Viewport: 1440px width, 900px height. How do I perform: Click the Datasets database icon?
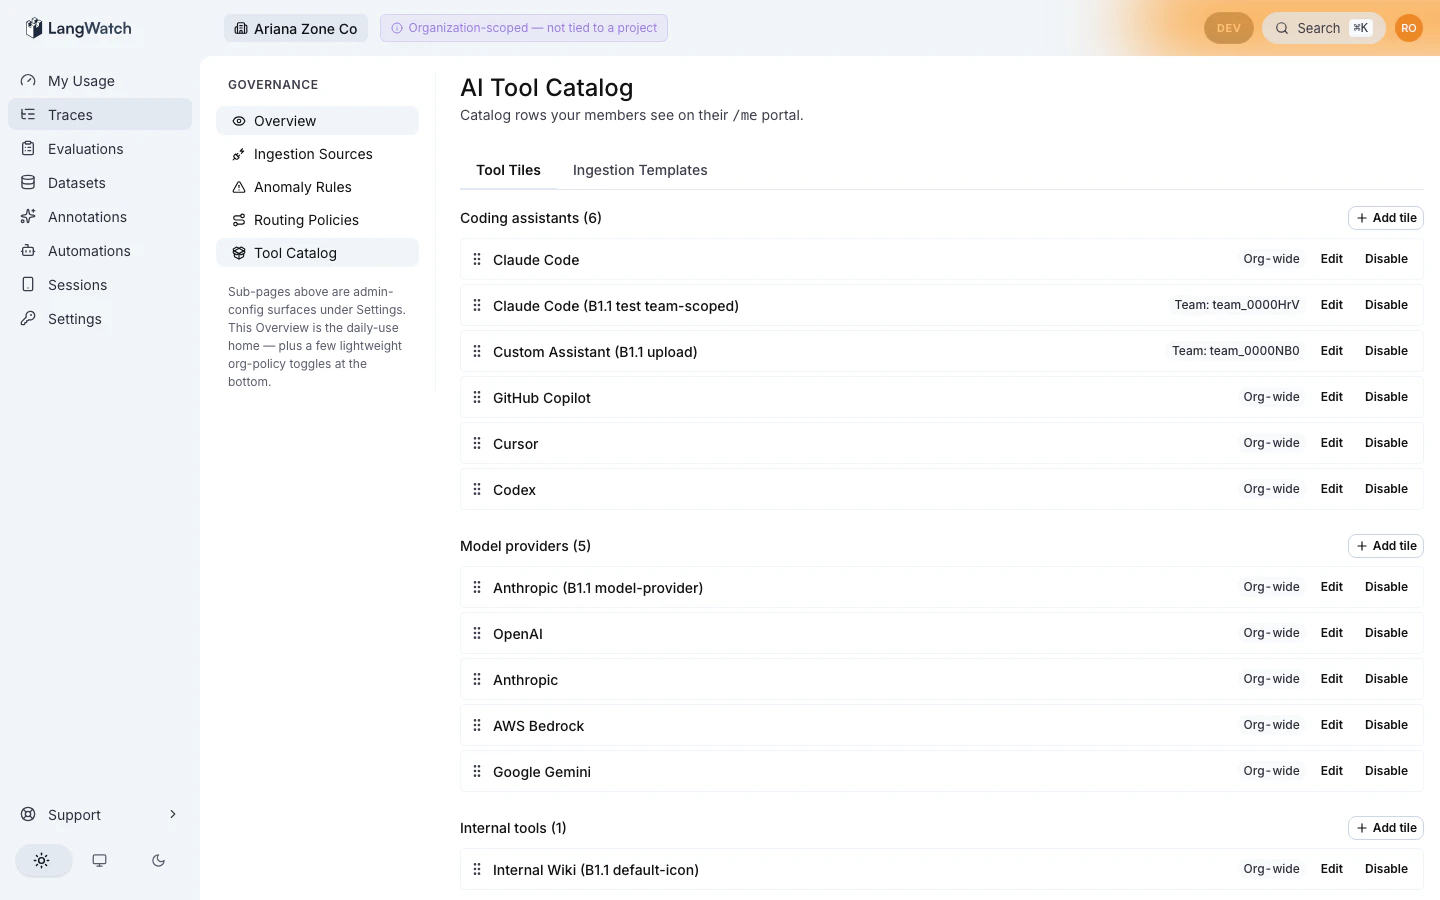click(28, 183)
